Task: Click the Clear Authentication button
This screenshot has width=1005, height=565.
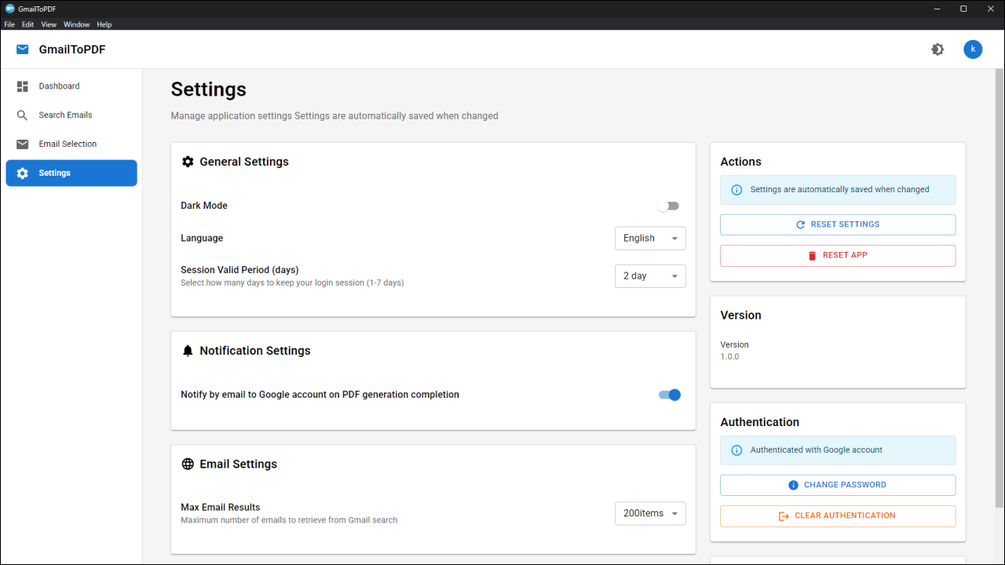Action: [x=837, y=516]
